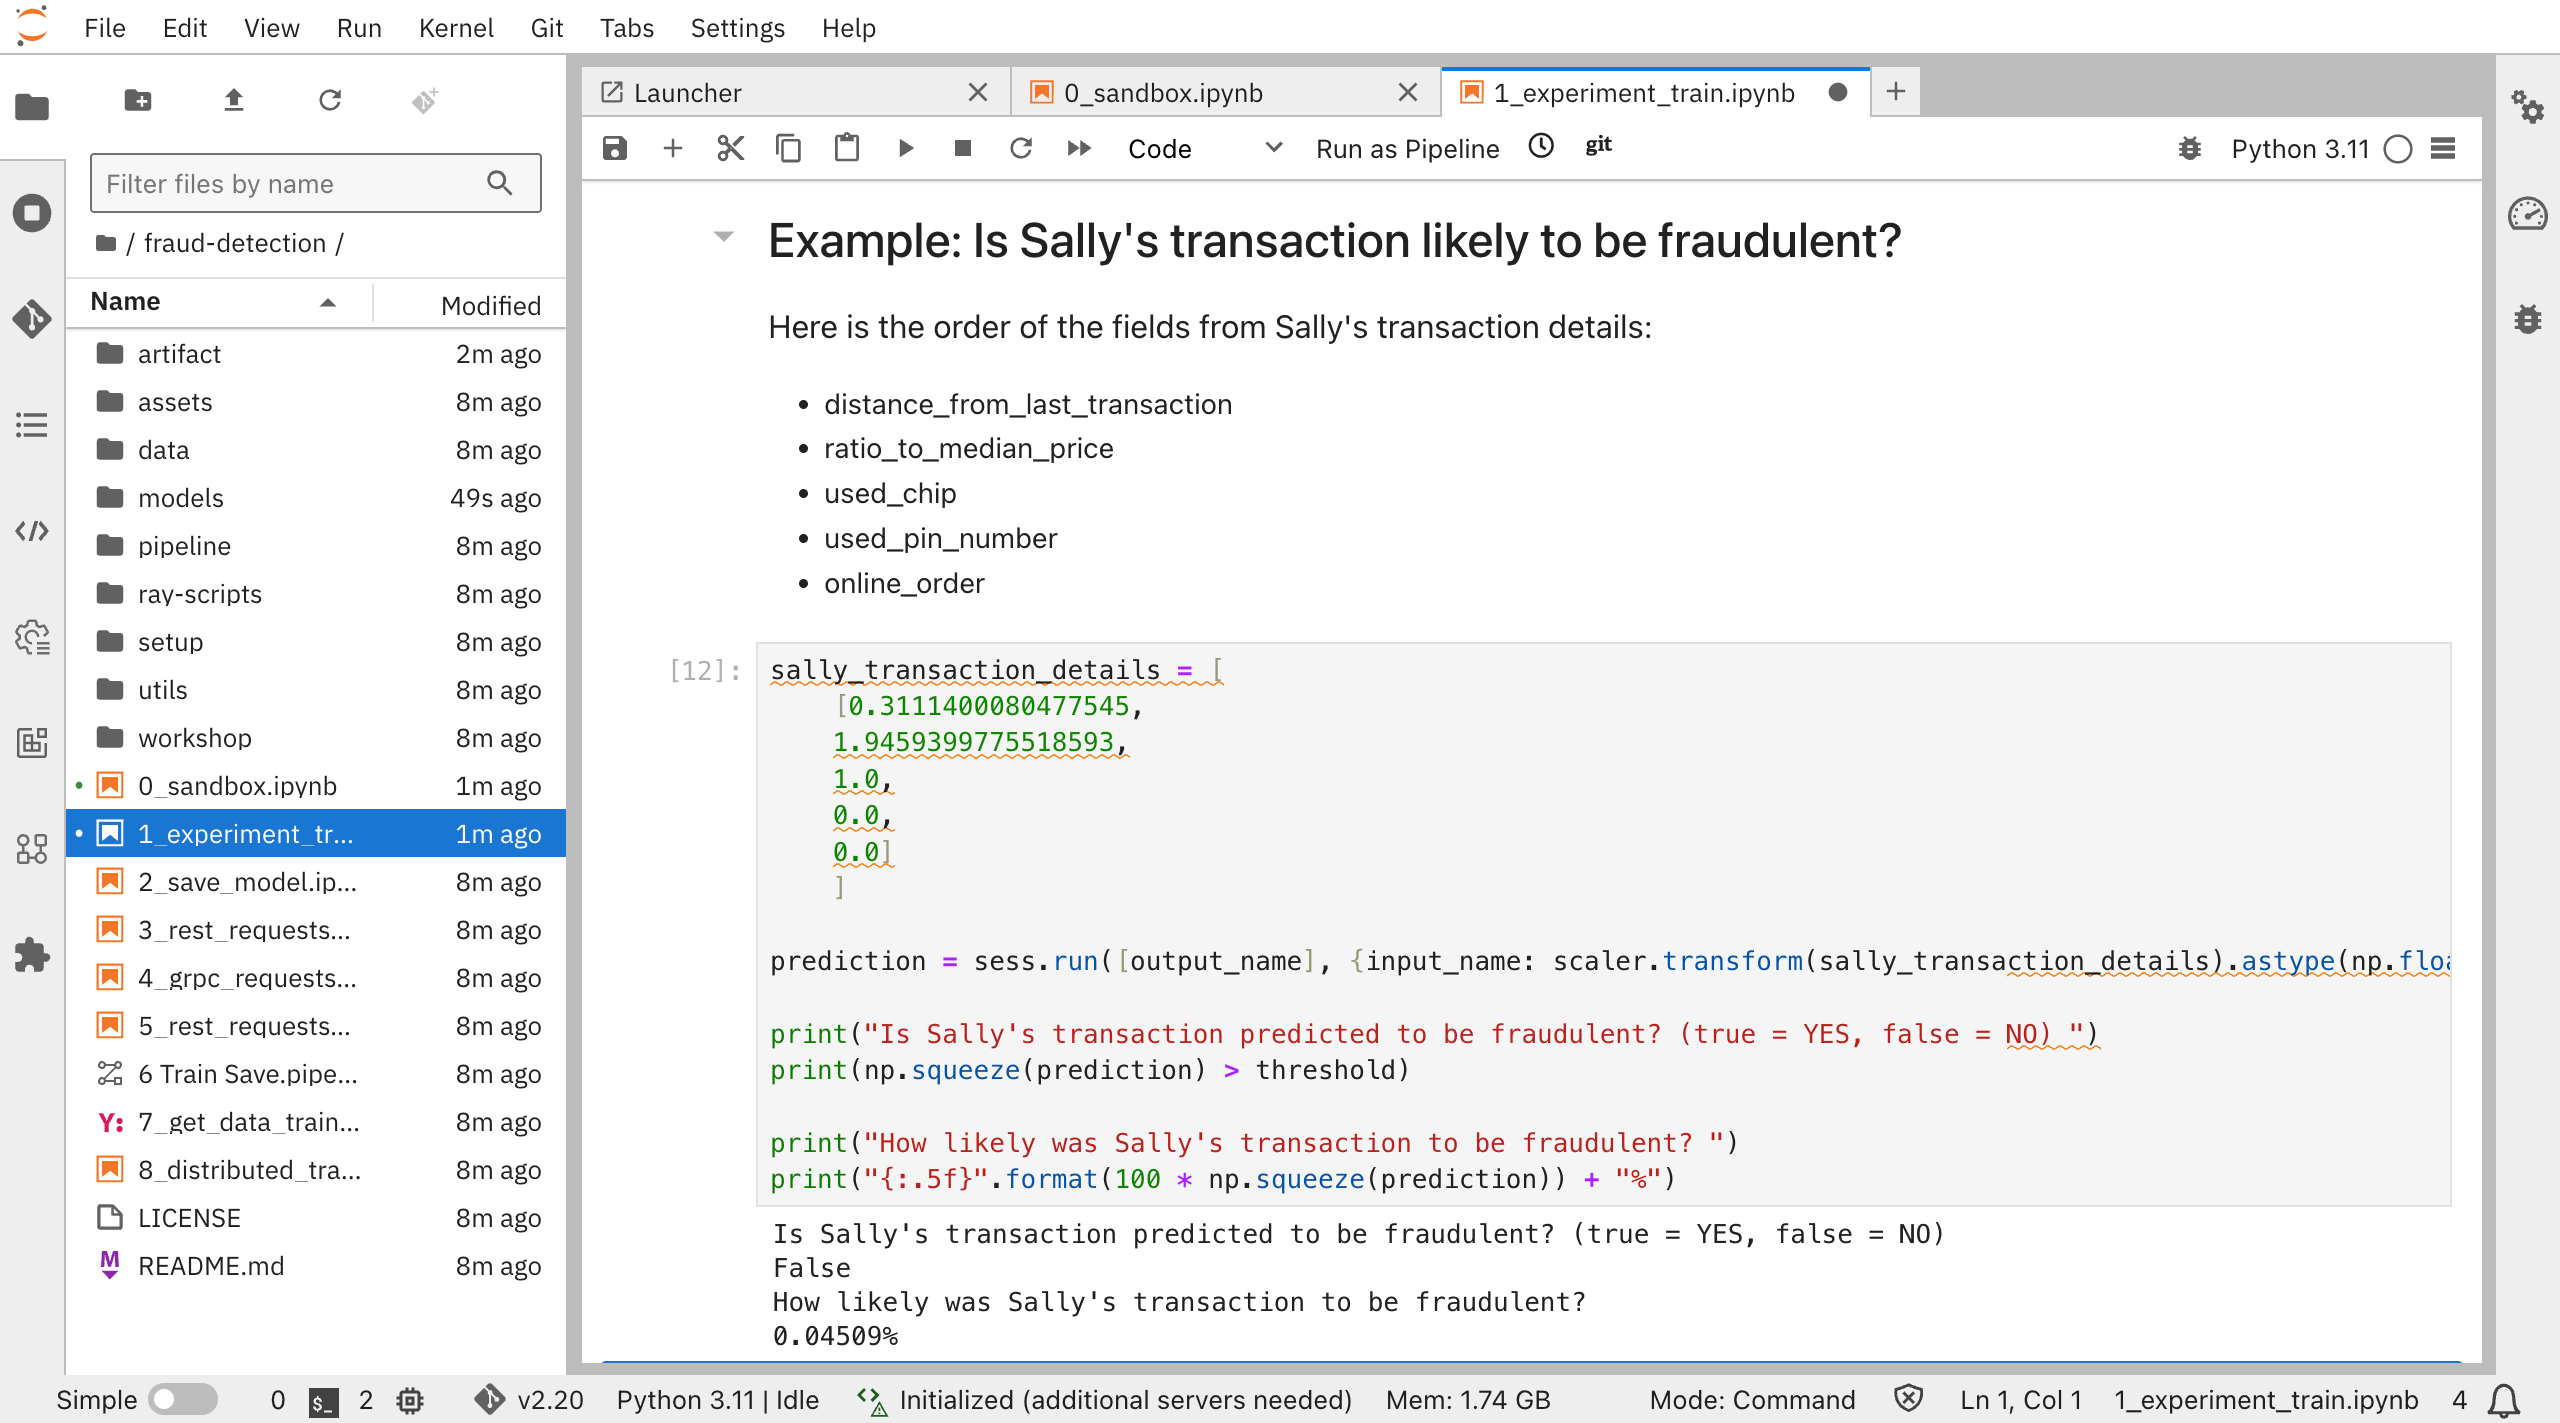Viewport: 2560px width, 1423px height.
Task: Toggle Simple interface mode switch
Action: 183,1399
